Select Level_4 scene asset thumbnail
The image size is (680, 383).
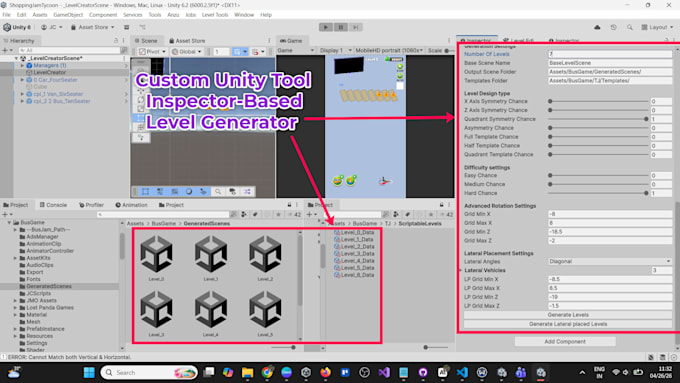click(211, 314)
